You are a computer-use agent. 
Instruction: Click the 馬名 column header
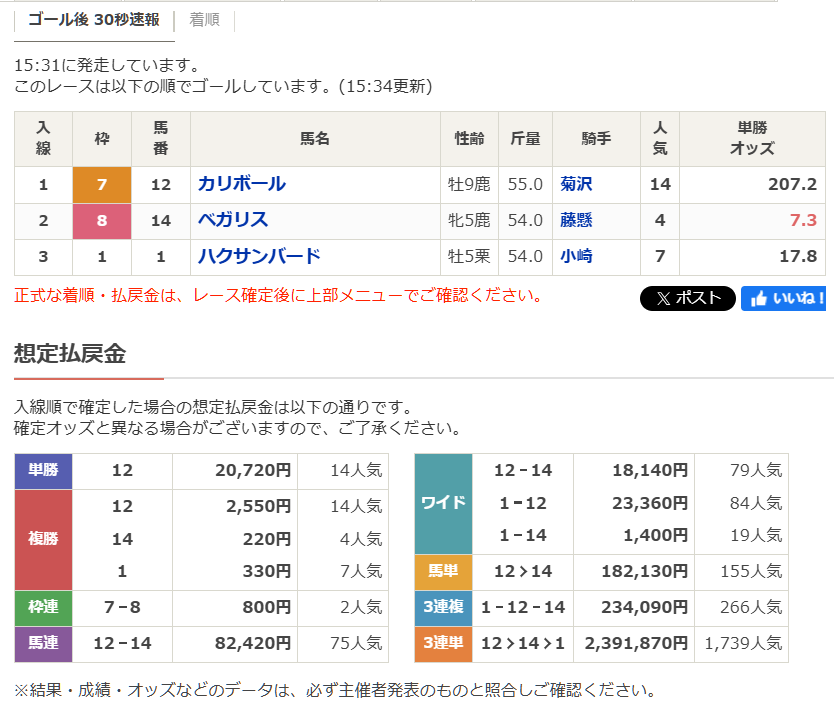(x=315, y=139)
